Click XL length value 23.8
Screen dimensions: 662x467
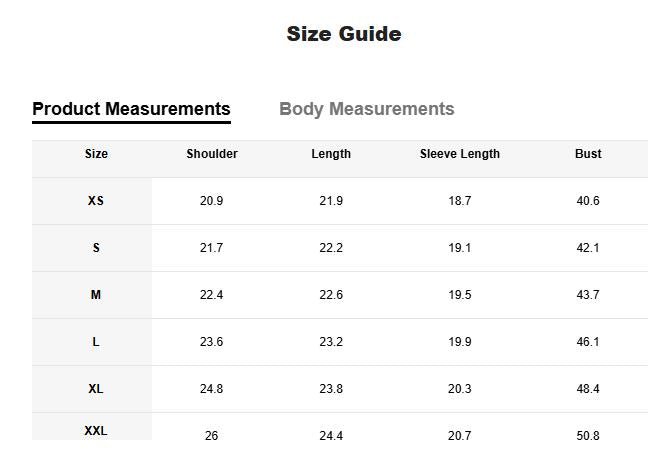coord(331,389)
